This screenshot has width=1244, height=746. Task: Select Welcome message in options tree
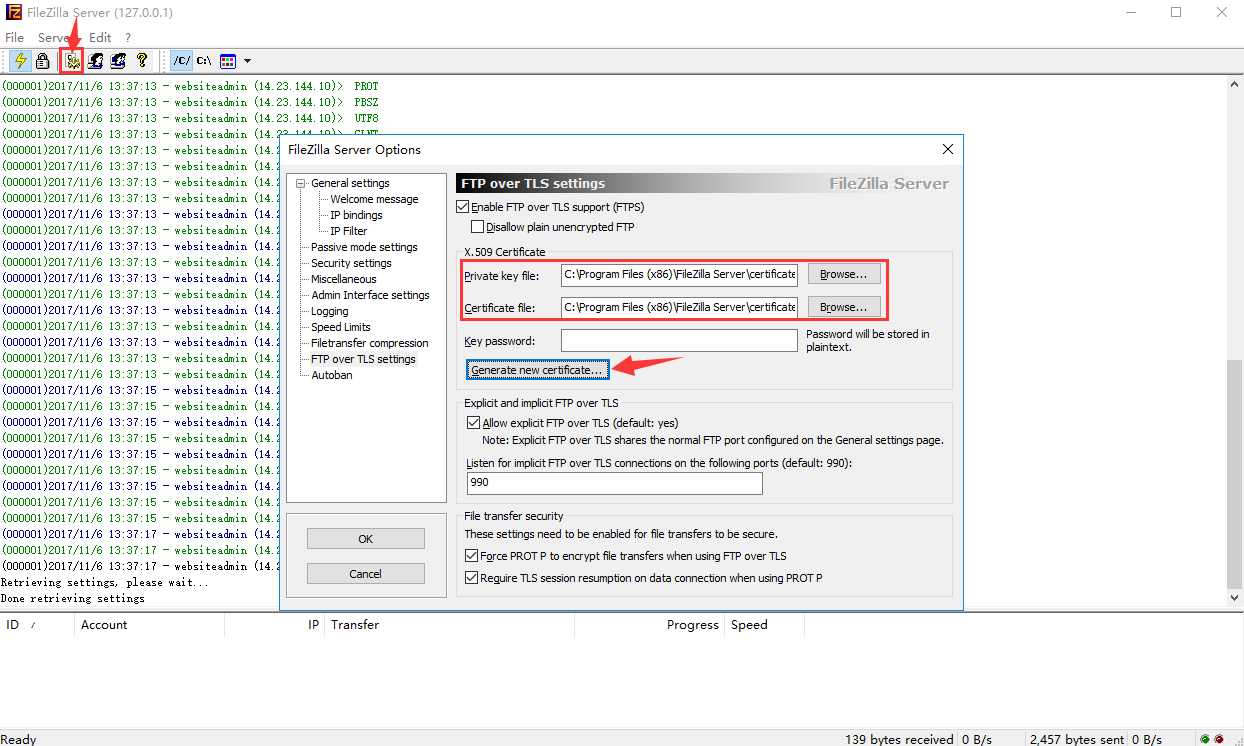tap(374, 199)
